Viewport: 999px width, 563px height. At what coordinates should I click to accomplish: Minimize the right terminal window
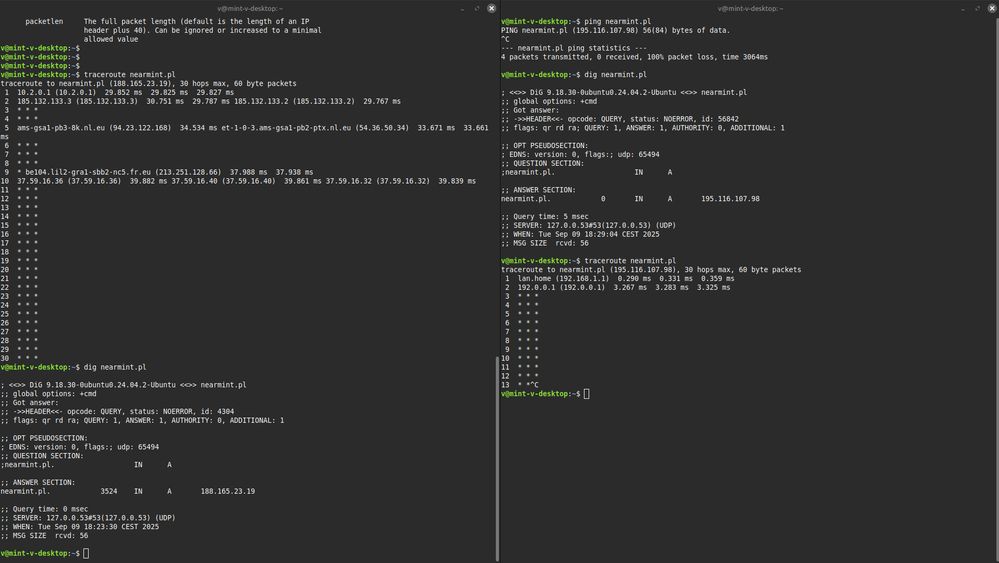coord(964,8)
